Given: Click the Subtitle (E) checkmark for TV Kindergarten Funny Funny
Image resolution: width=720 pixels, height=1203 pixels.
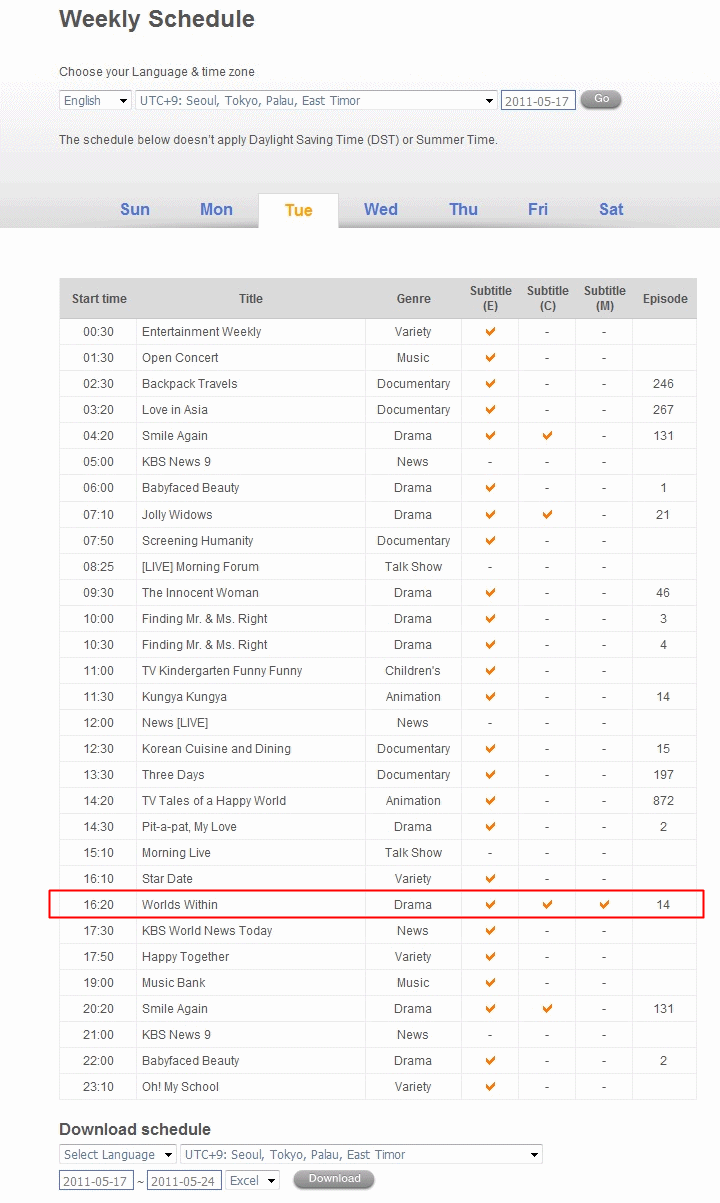Looking at the screenshot, I should coord(490,670).
